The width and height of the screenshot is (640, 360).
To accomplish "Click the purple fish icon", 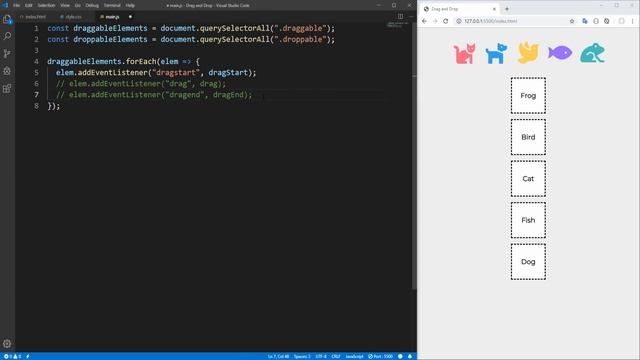I will [x=560, y=53].
